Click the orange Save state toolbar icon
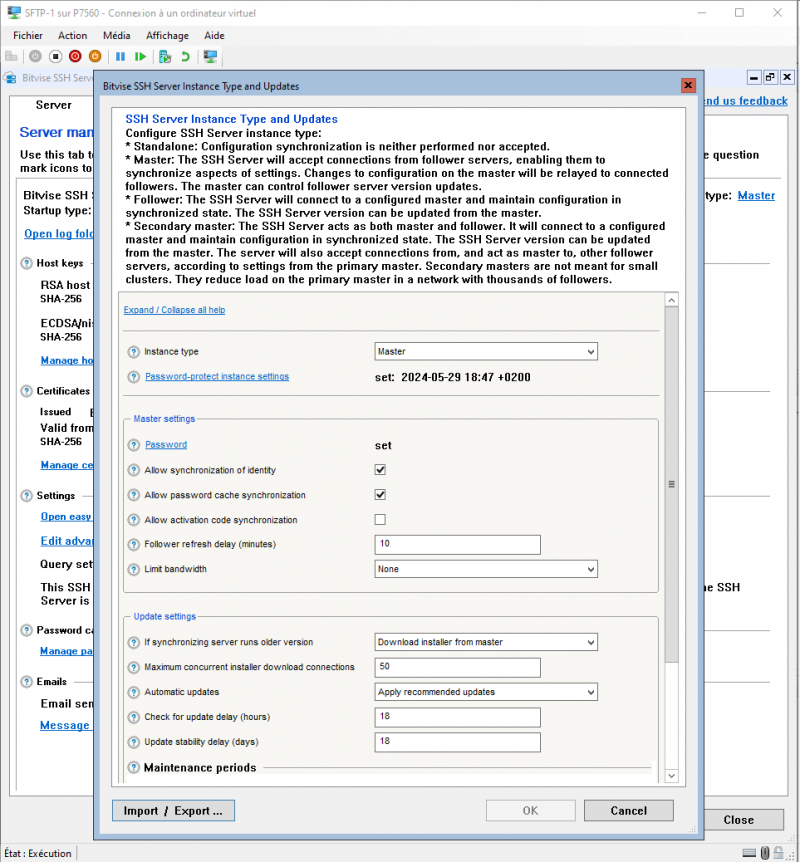 click(x=95, y=57)
